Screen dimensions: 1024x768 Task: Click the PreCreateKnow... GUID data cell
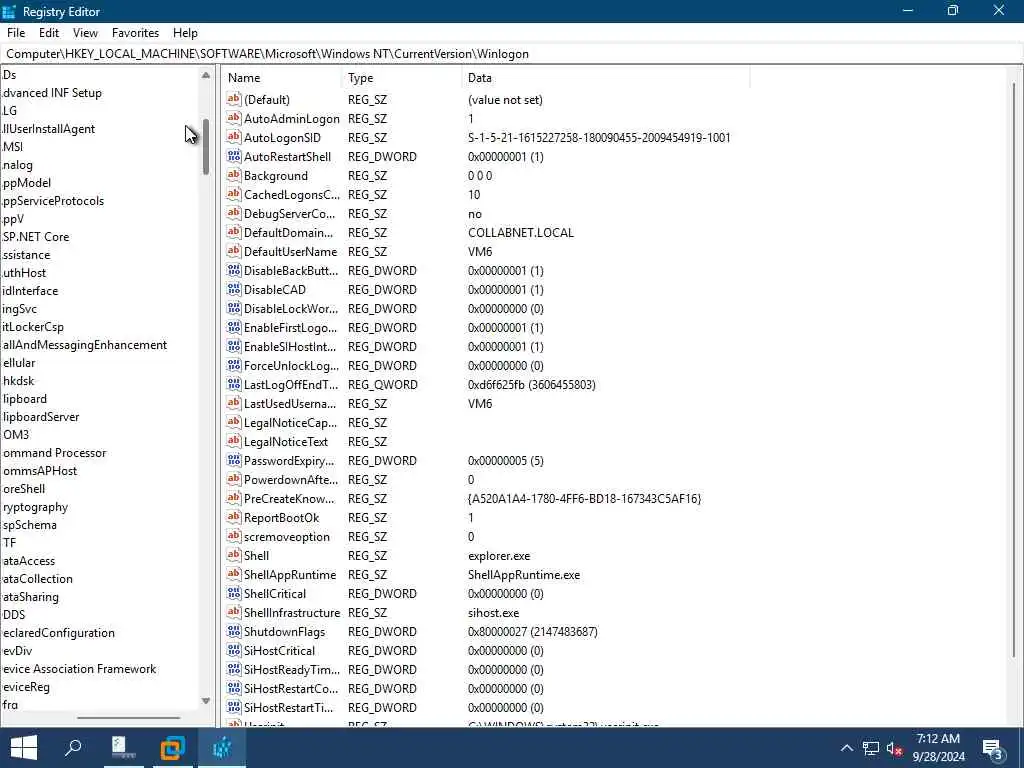584,499
